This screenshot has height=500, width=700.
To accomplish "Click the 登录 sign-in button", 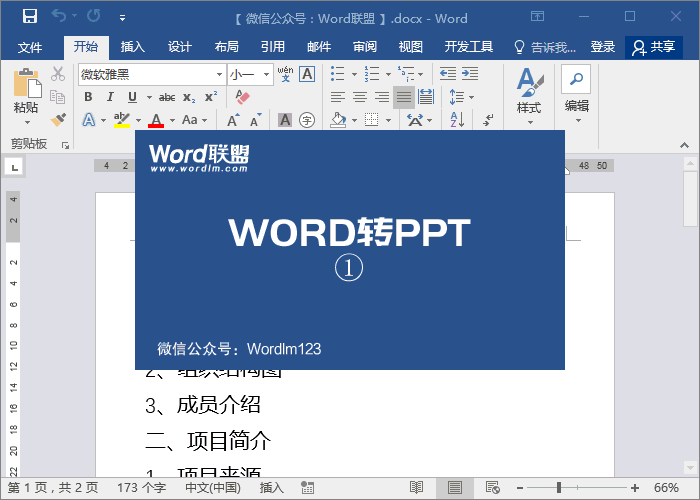I will click(x=603, y=47).
